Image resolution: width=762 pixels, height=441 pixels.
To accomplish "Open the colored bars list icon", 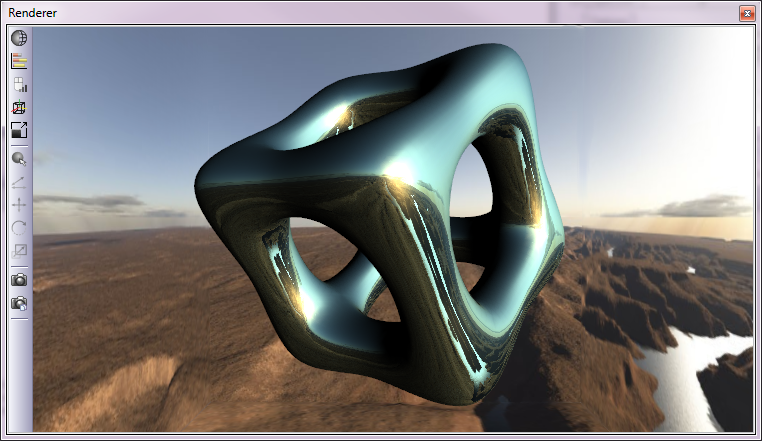I will (x=19, y=61).
